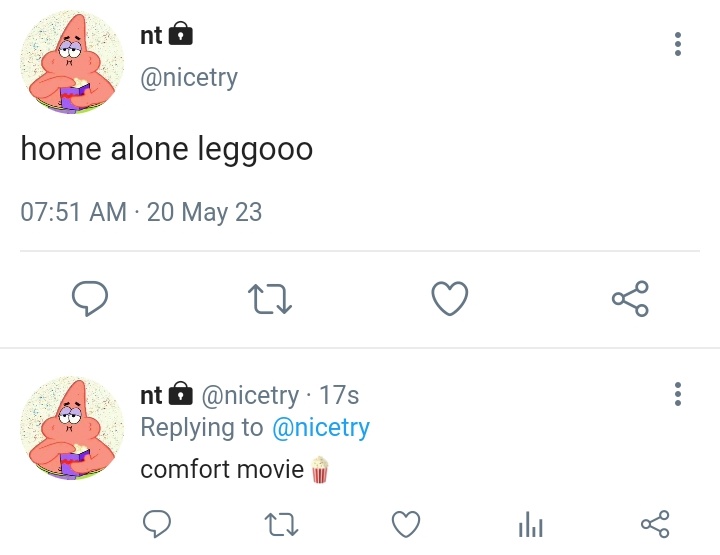This screenshot has width=720, height=555.
Task: Click the "nt" display name on the reply
Action: pos(151,395)
